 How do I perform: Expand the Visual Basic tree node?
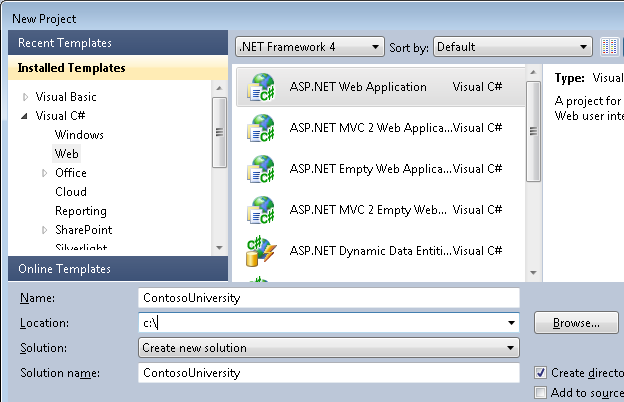[x=26, y=97]
